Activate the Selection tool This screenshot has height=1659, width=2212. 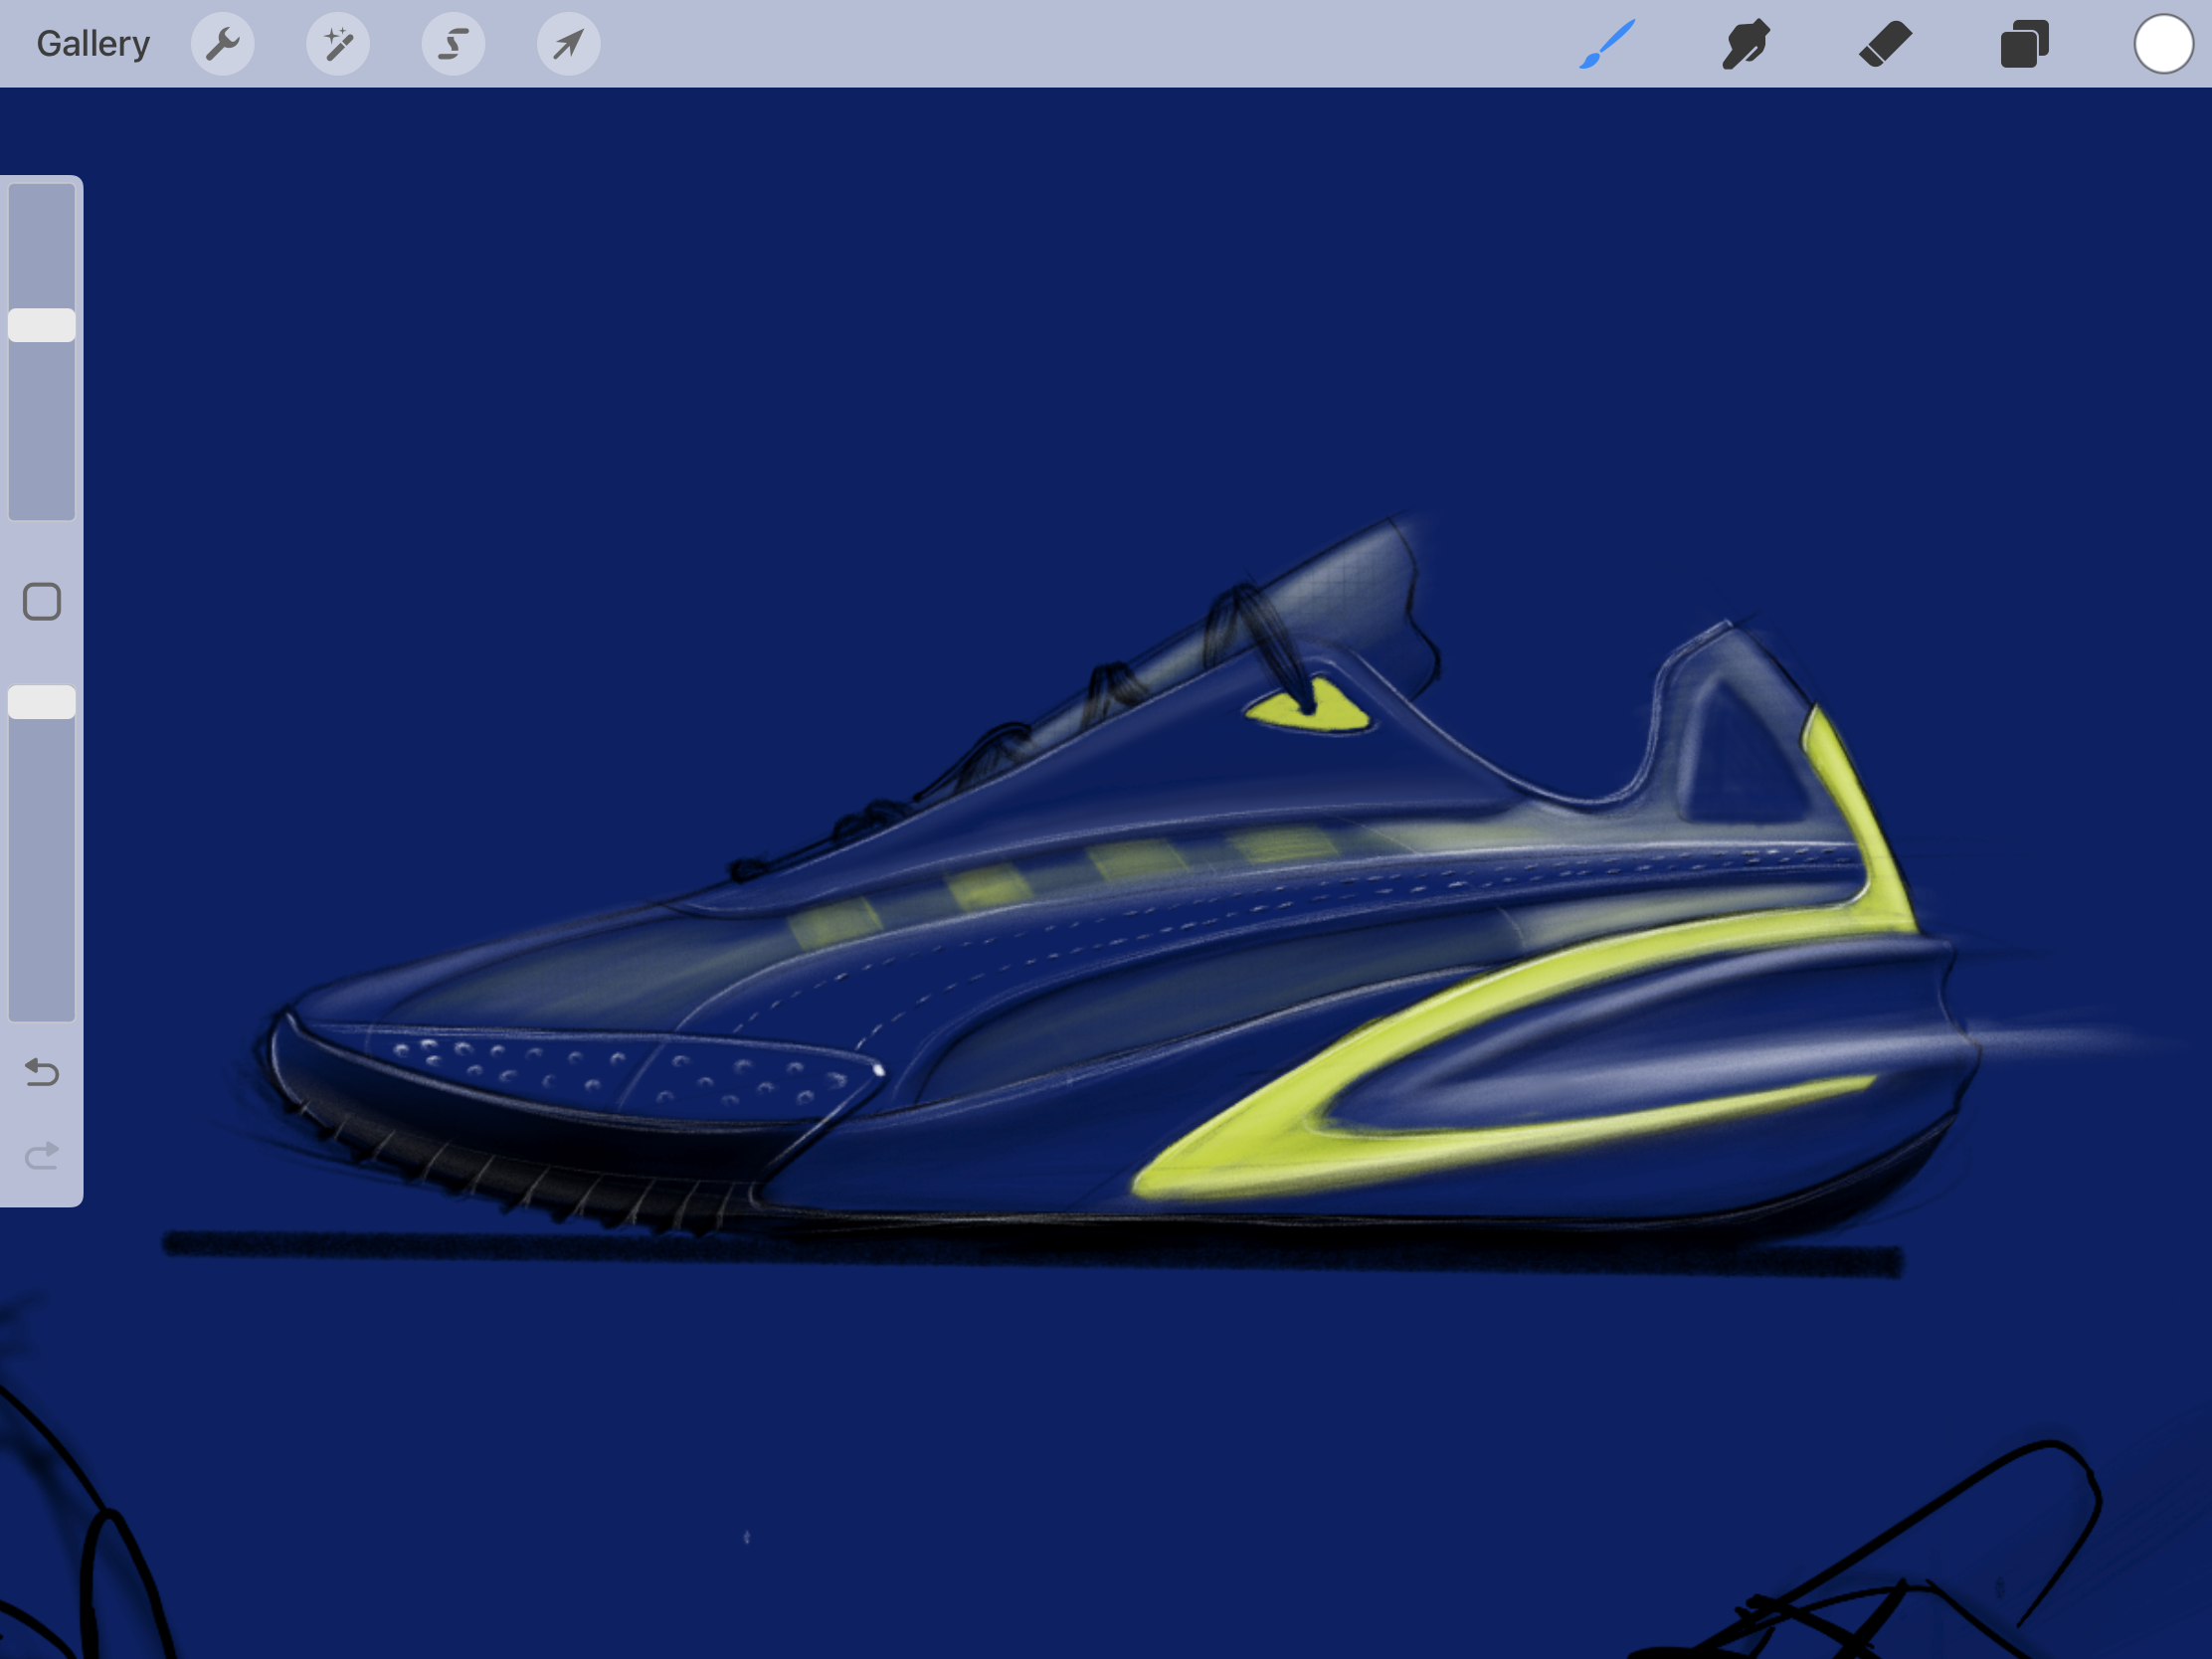pos(453,44)
